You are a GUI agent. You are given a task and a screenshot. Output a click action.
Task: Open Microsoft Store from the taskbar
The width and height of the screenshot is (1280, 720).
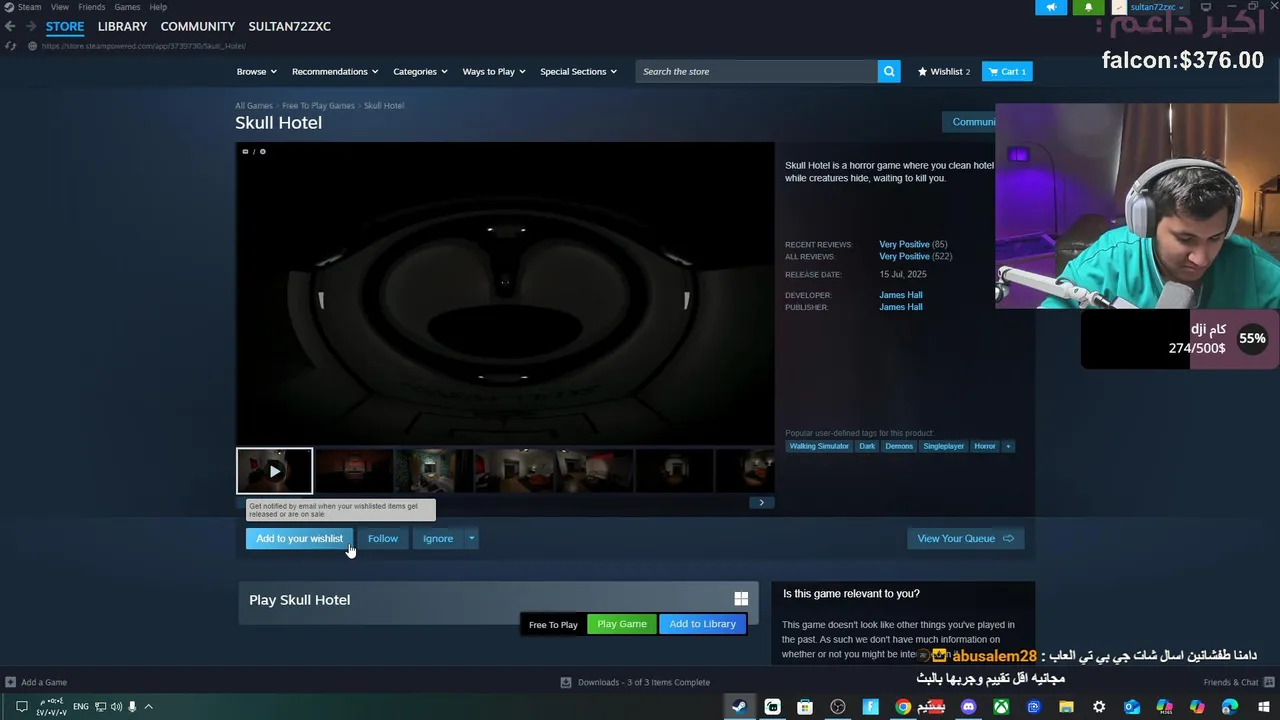tap(805, 707)
